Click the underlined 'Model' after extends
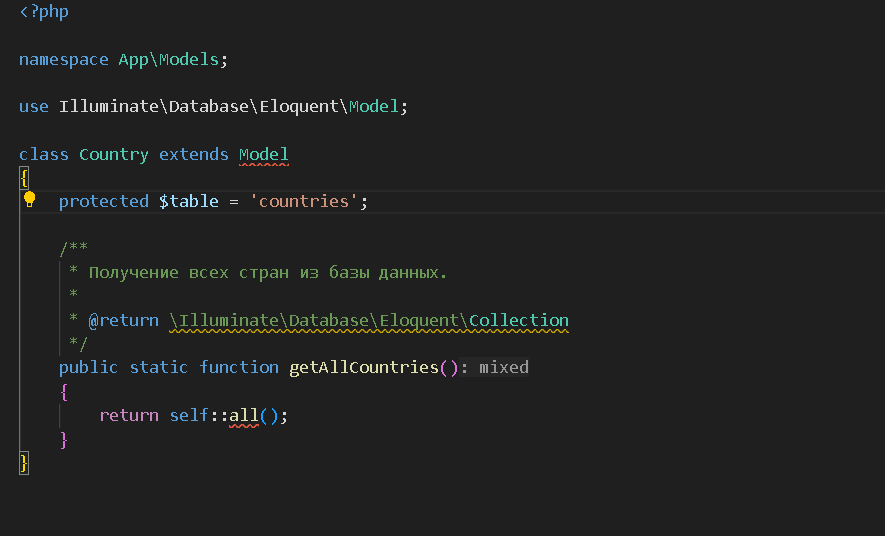The height and width of the screenshot is (536, 885). click(x=264, y=154)
